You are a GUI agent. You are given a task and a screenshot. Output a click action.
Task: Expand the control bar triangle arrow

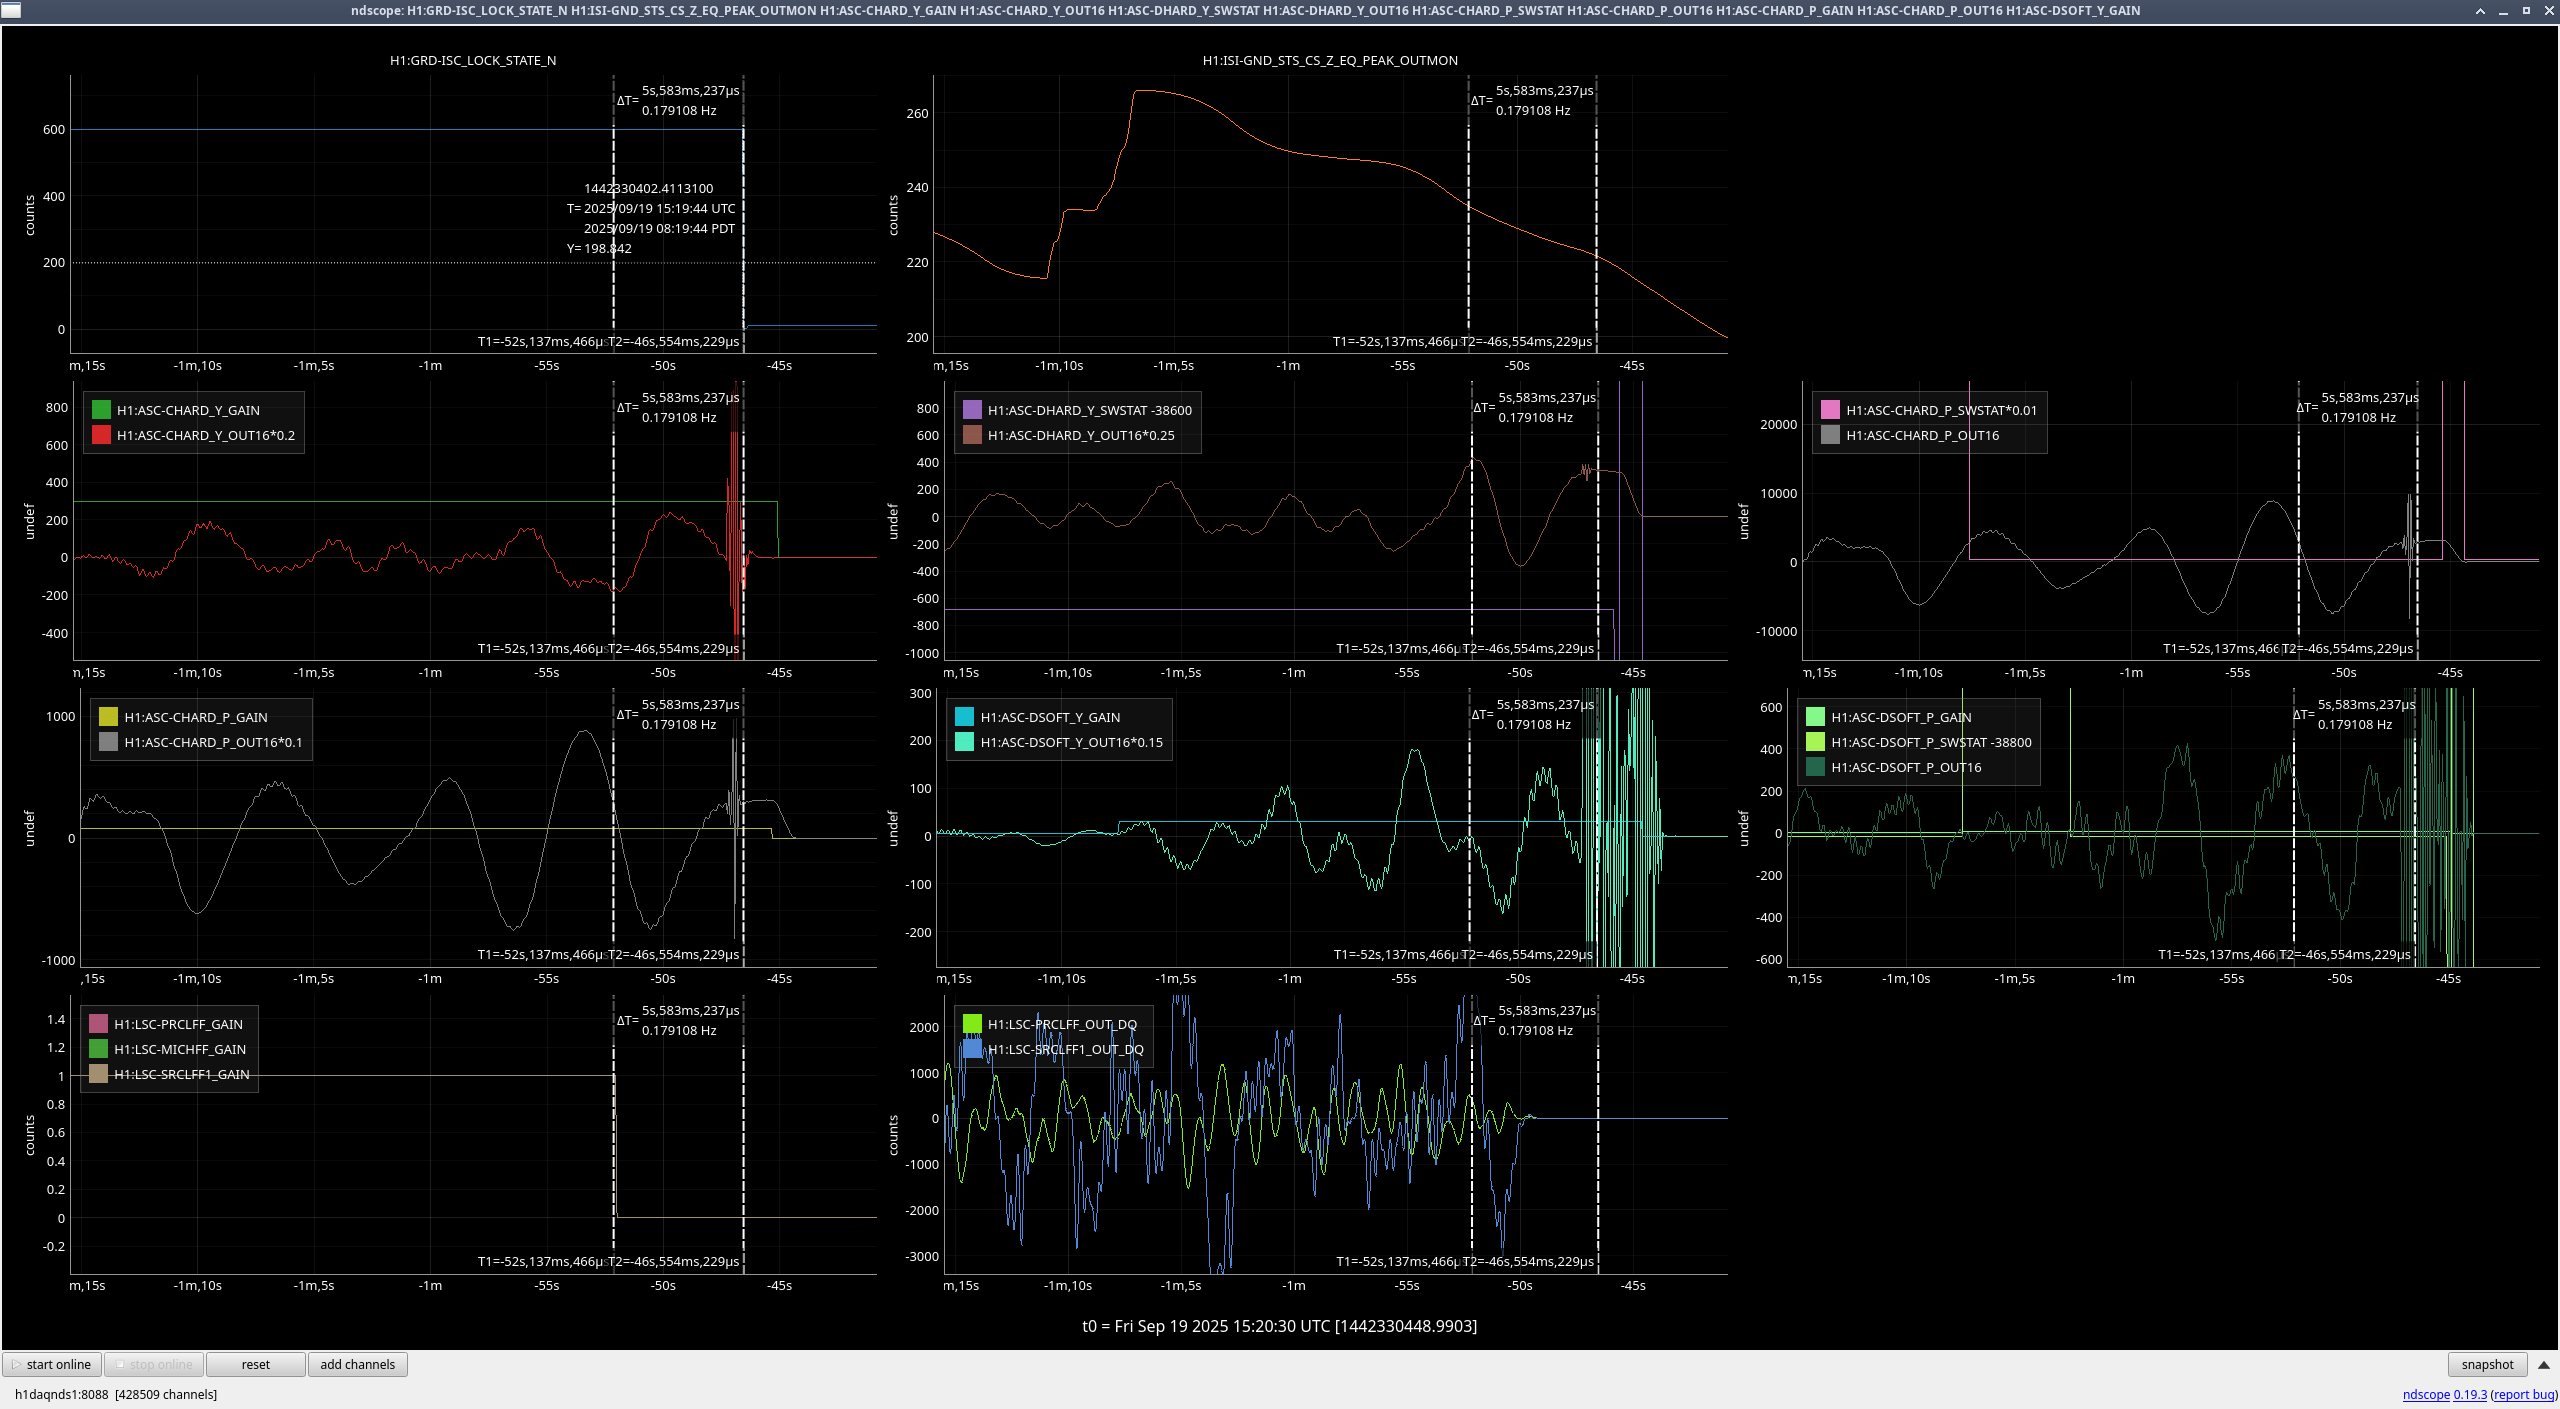click(2544, 1364)
